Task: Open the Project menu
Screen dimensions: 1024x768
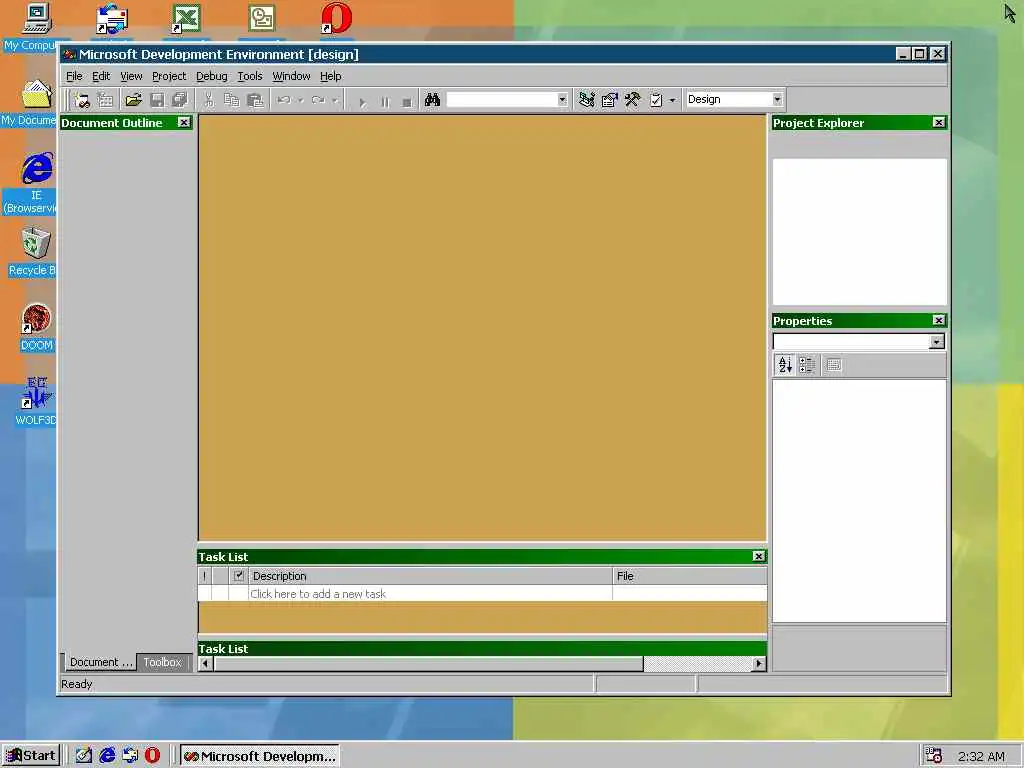Action: click(x=169, y=76)
